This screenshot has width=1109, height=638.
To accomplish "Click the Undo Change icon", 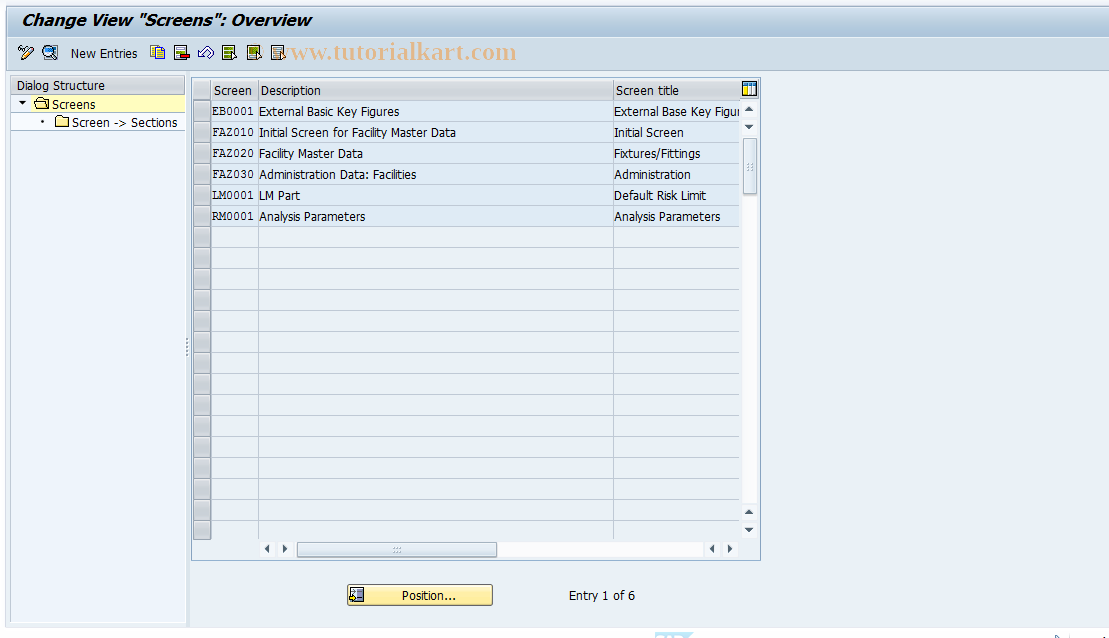I will [x=206, y=52].
